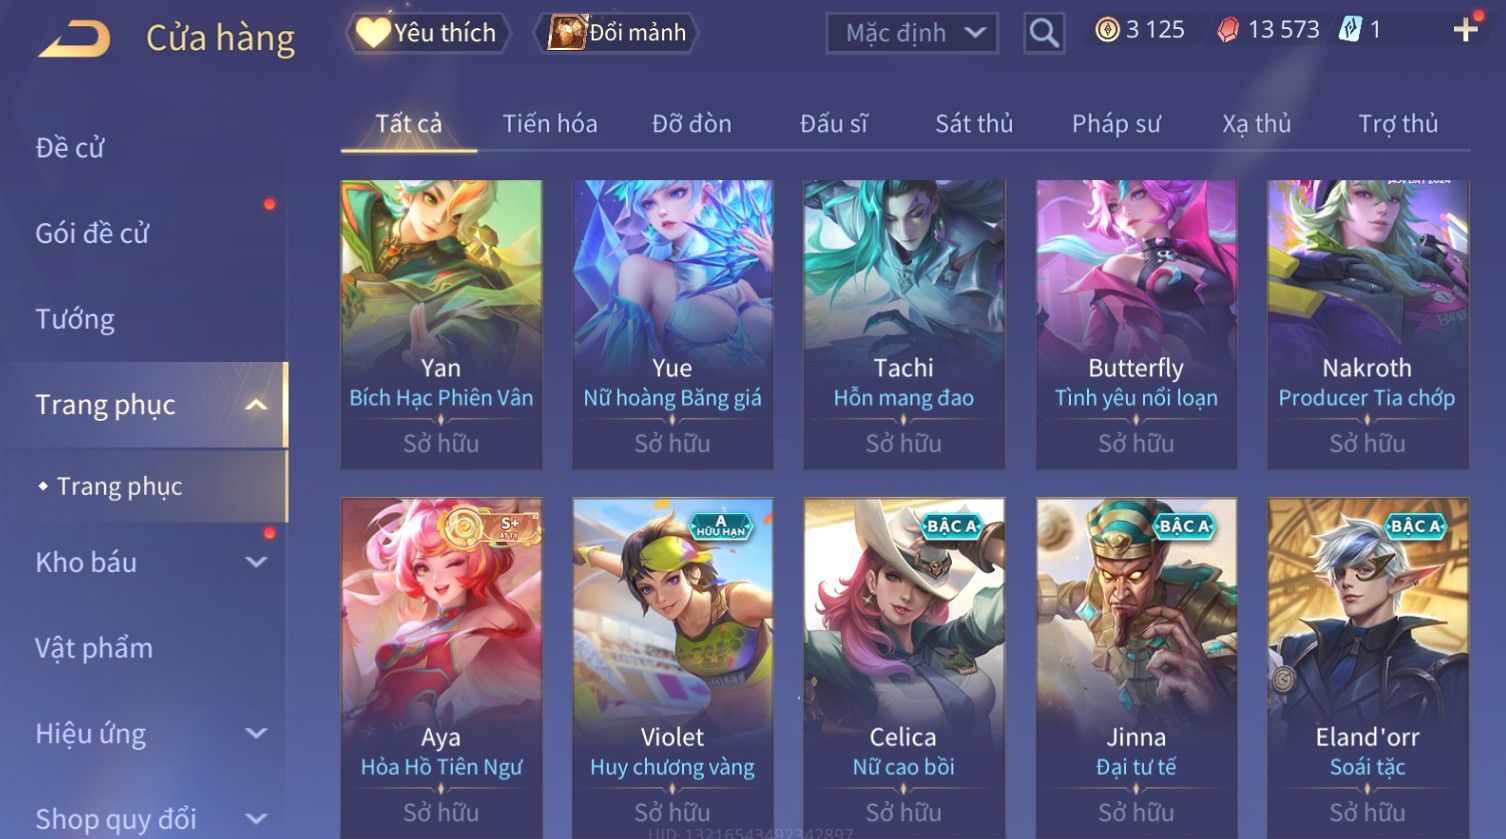Select the Tiến hóa tab
This screenshot has height=839, width=1506.
[x=550, y=124]
